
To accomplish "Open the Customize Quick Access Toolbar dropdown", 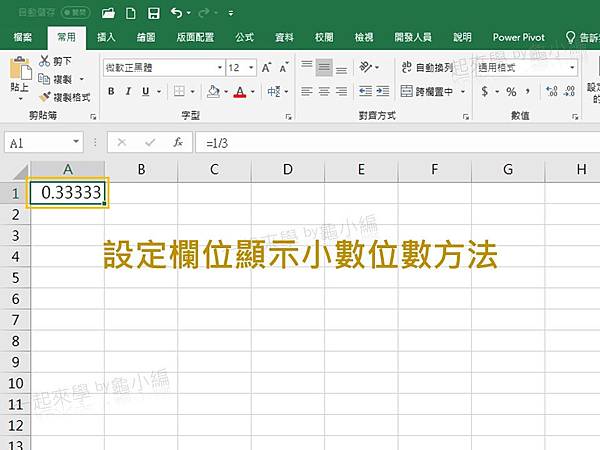I will pos(231,13).
